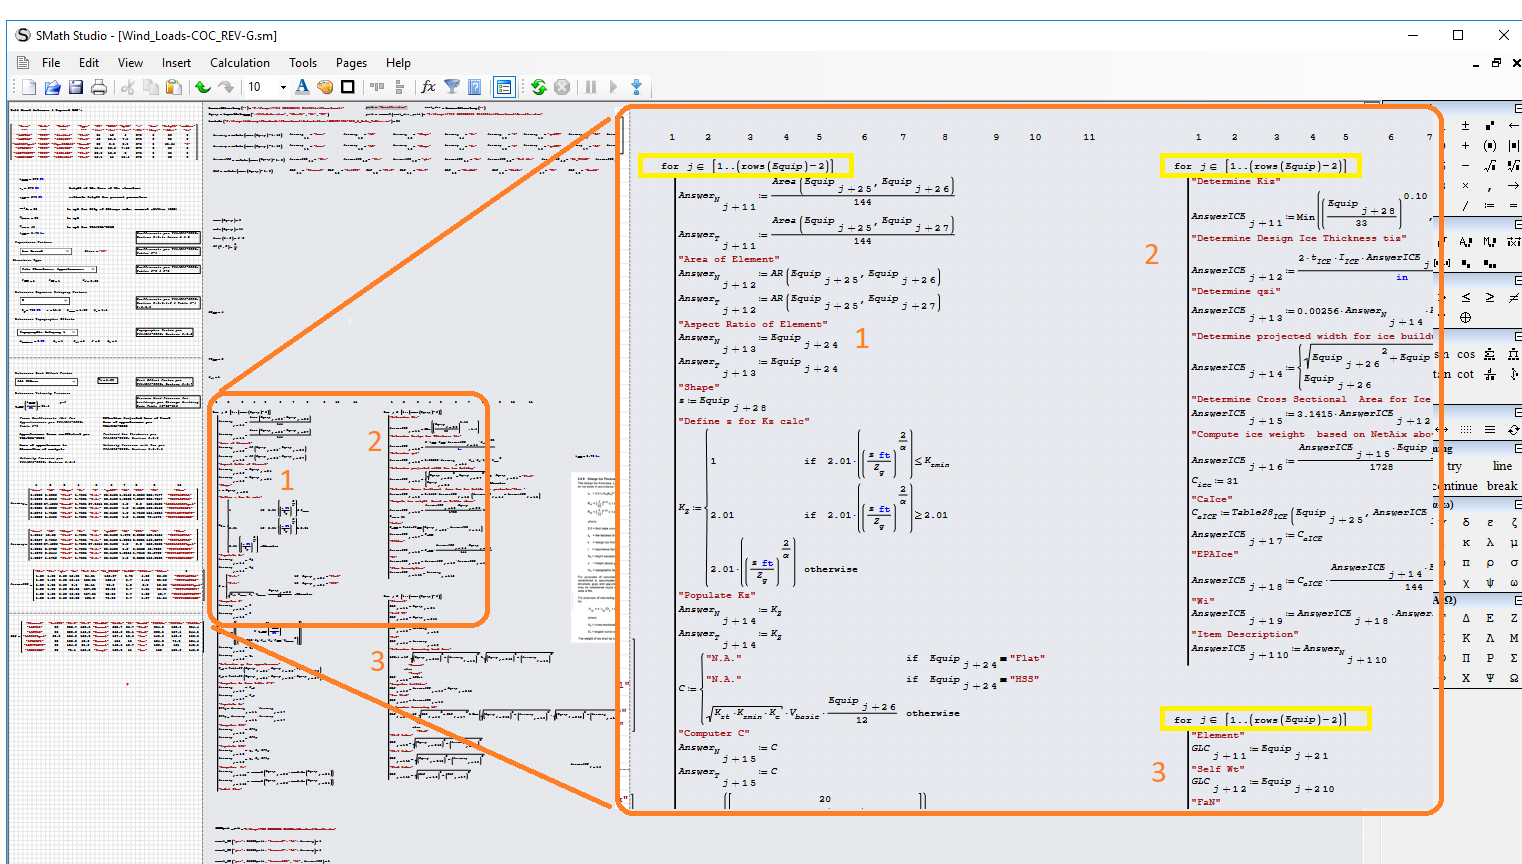The height and width of the screenshot is (864, 1522).
Task: Insert 'break' from the Programming panel
Action: (x=1501, y=486)
